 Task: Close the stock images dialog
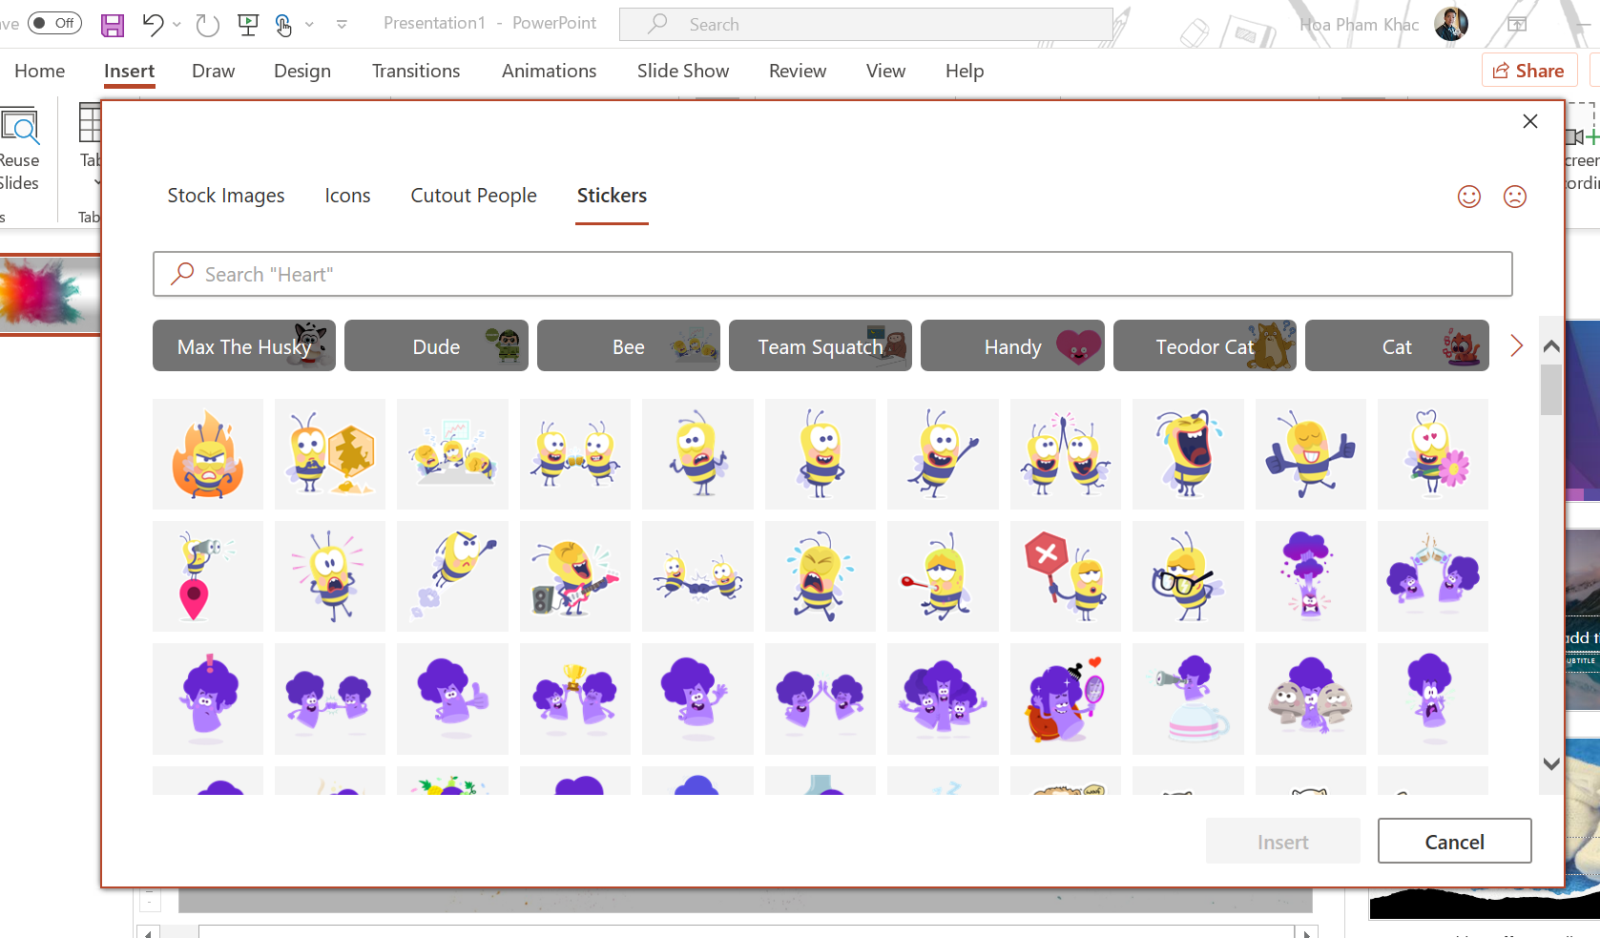[1530, 121]
